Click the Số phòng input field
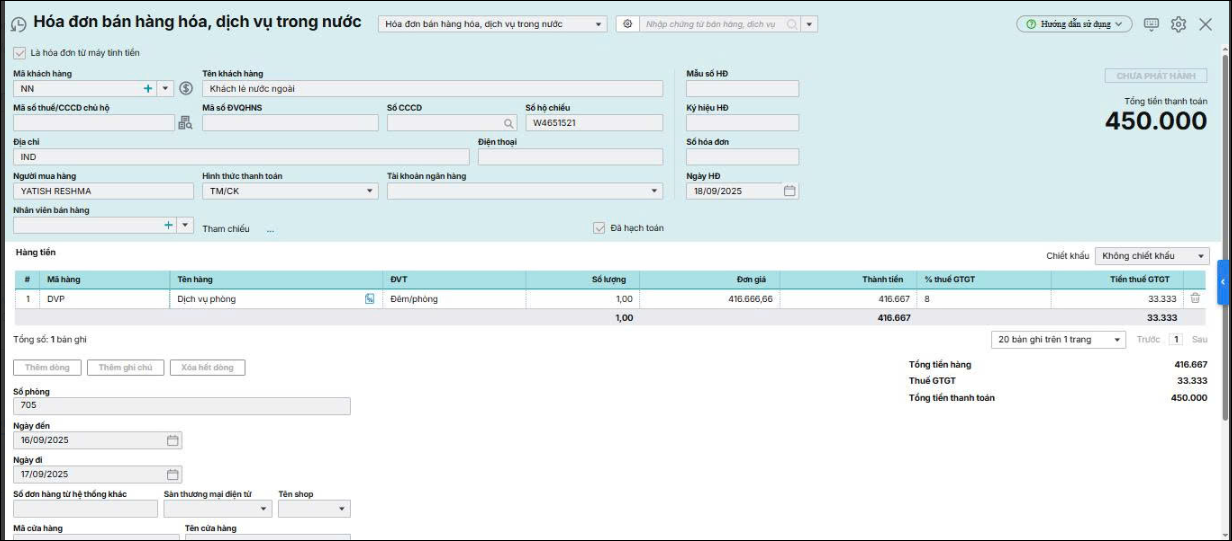 pos(181,406)
